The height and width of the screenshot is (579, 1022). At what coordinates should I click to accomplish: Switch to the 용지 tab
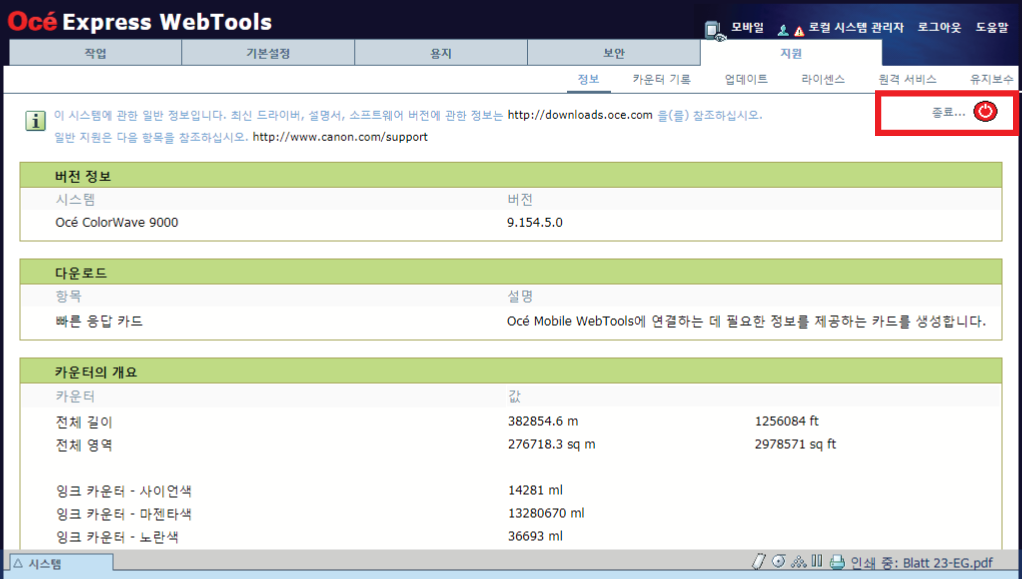coord(441,53)
